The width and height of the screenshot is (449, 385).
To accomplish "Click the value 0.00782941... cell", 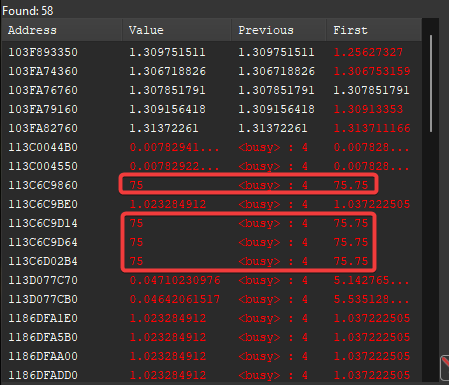I will (174, 147).
